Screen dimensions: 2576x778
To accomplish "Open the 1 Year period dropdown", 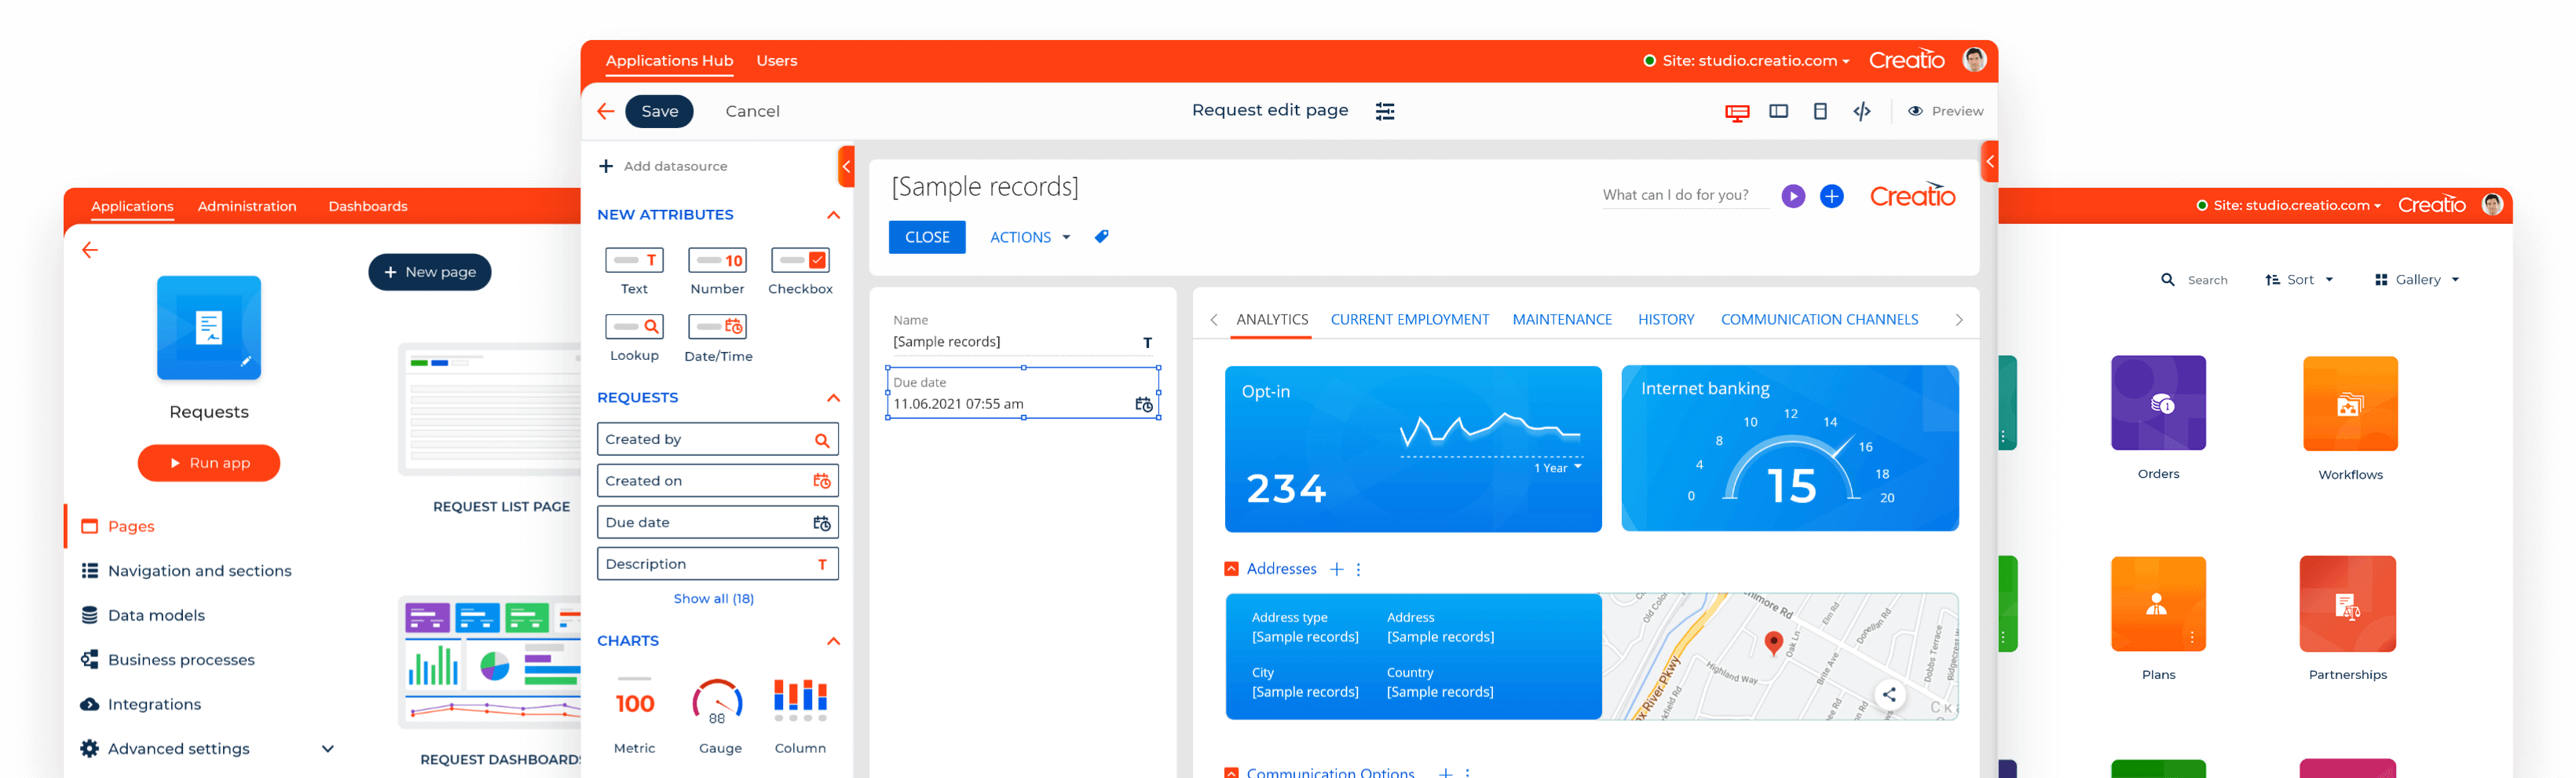I will (x=1558, y=468).
